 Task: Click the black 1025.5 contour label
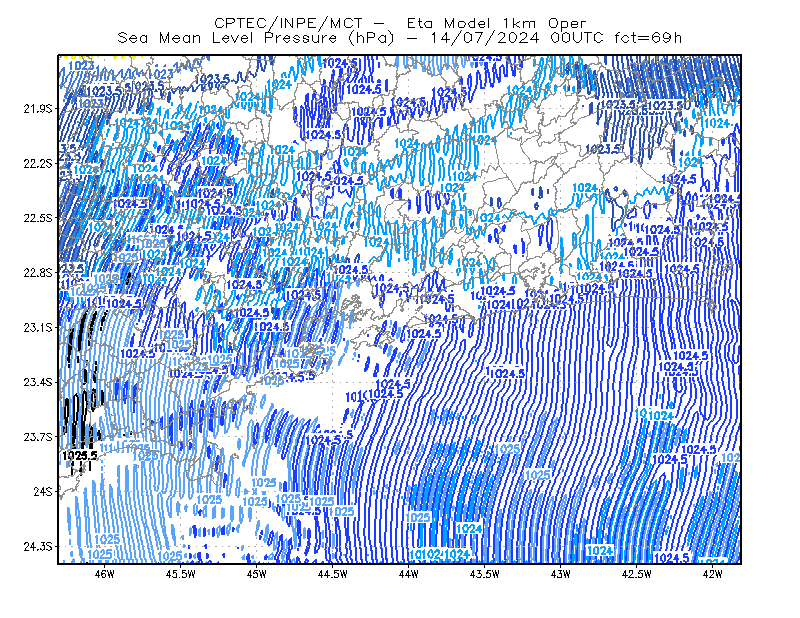point(80,455)
